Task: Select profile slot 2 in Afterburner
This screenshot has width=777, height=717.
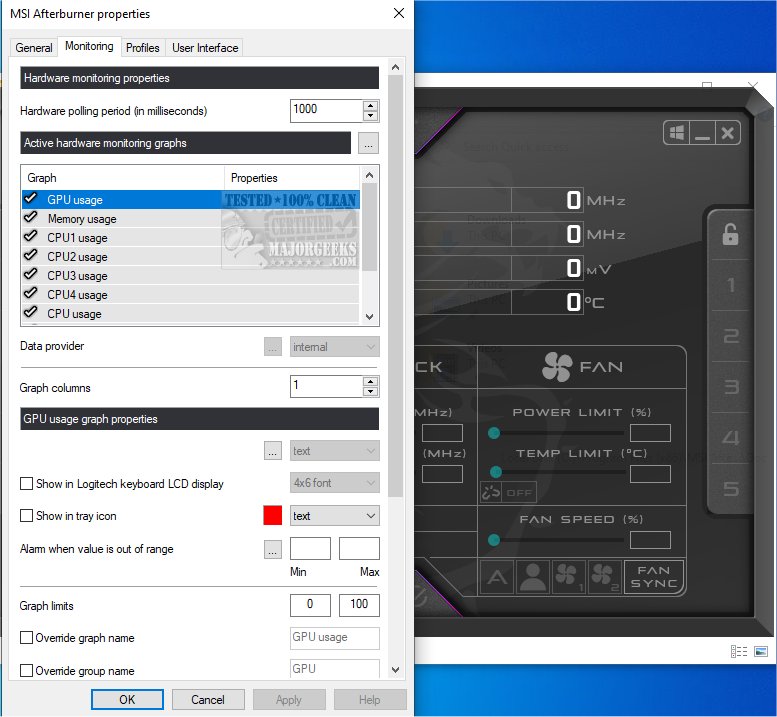Action: (730, 336)
